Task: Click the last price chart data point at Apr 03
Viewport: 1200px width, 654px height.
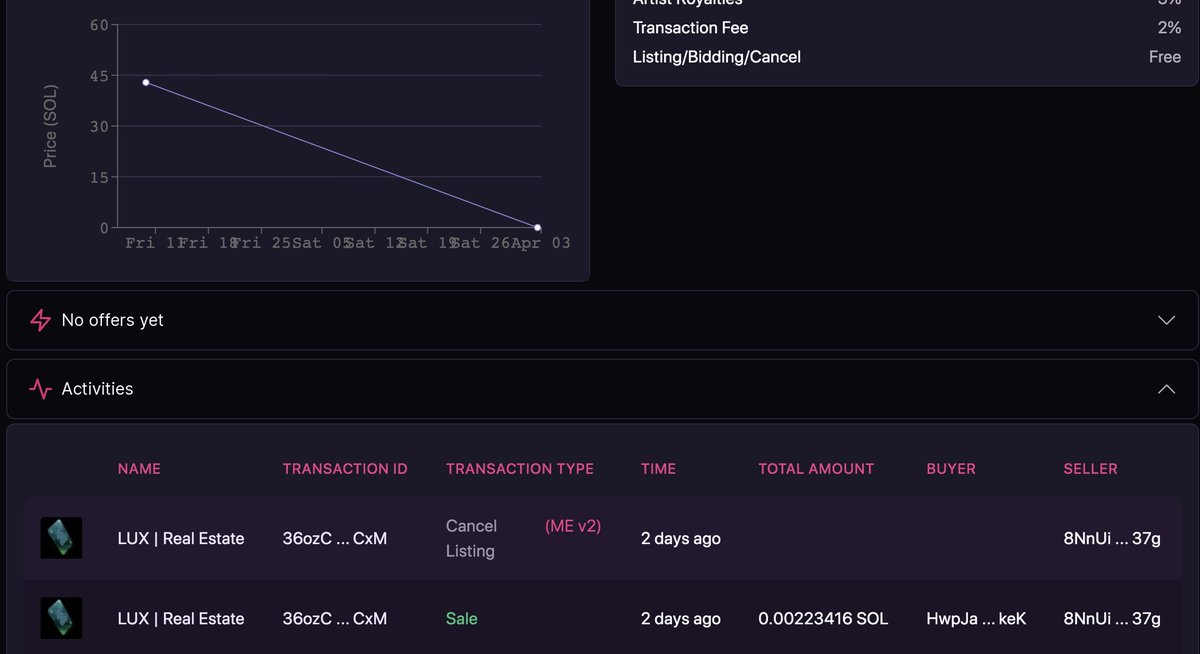Action: [x=538, y=228]
